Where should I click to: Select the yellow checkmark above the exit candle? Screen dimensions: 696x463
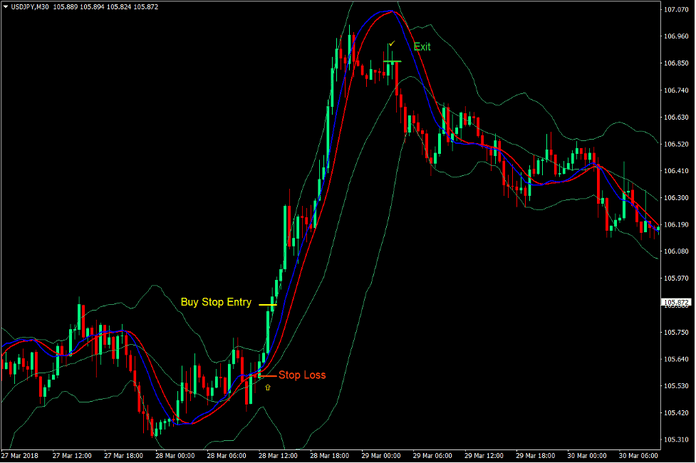coord(392,44)
